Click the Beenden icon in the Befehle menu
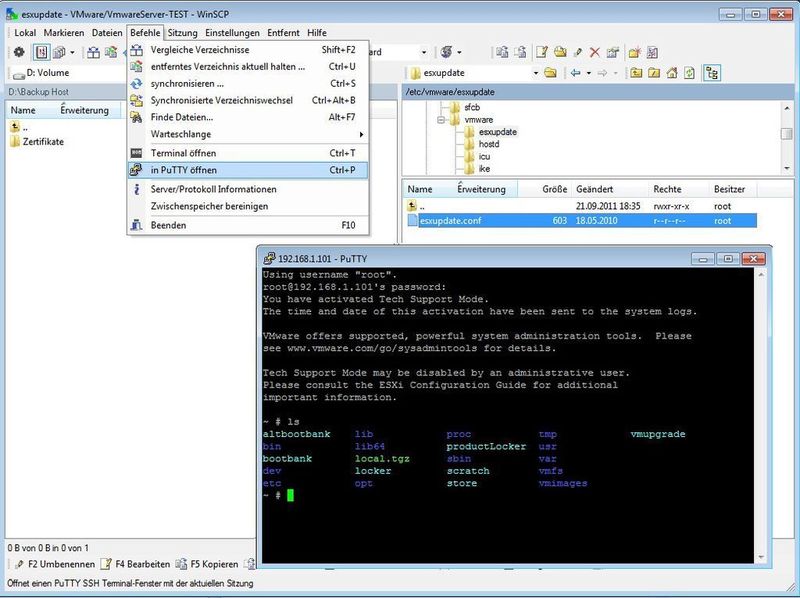Screen dimensions: 800x598 click(x=136, y=225)
